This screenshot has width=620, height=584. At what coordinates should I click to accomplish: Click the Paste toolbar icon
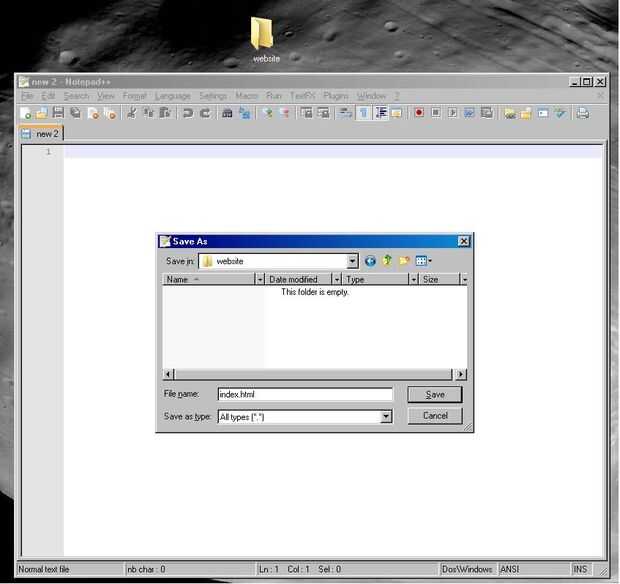pyautogui.click(x=165, y=113)
